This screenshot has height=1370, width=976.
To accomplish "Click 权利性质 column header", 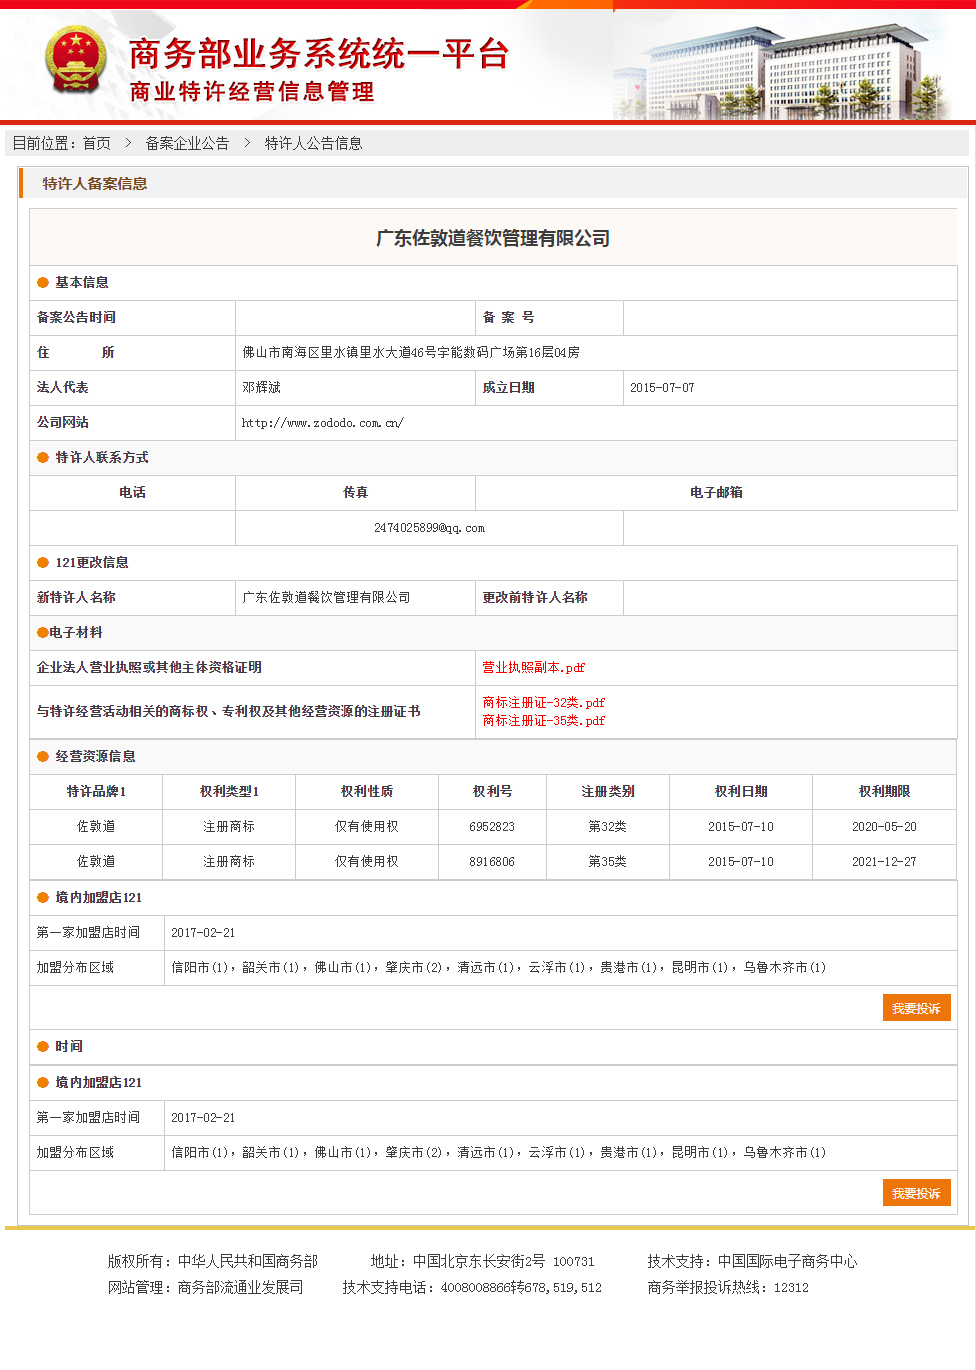I will (x=367, y=791).
